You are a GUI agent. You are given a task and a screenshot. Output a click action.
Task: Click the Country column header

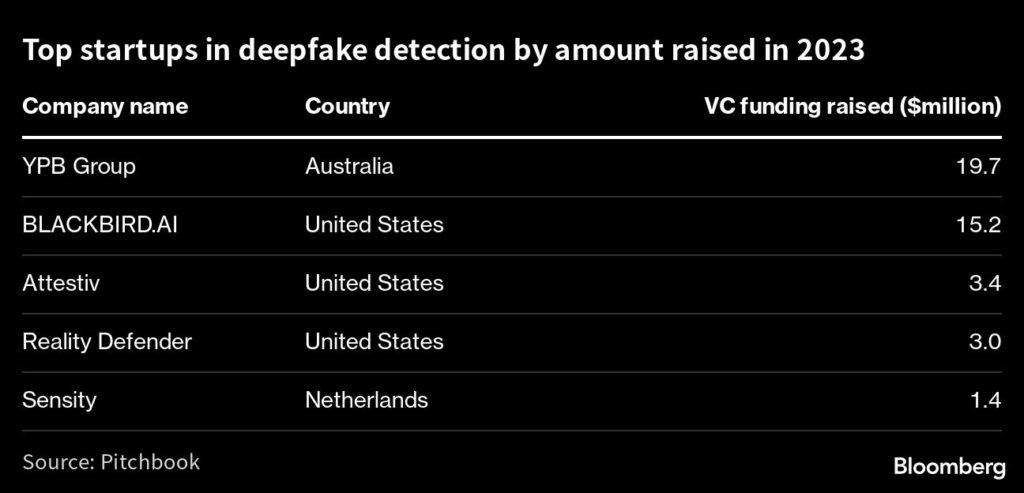tap(347, 106)
